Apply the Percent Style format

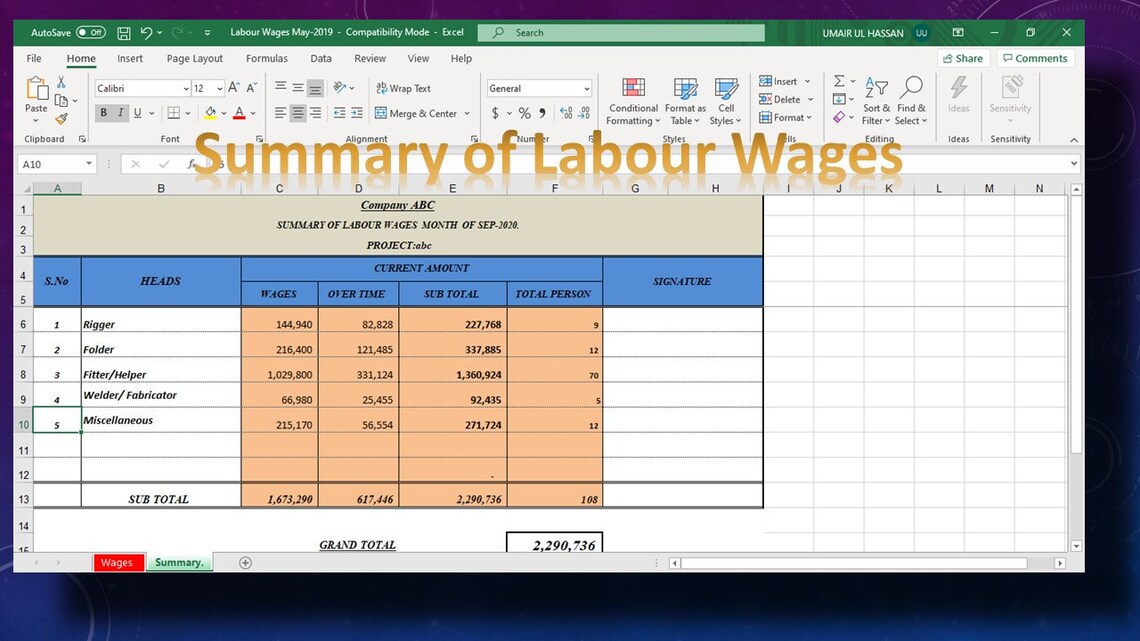click(x=523, y=113)
